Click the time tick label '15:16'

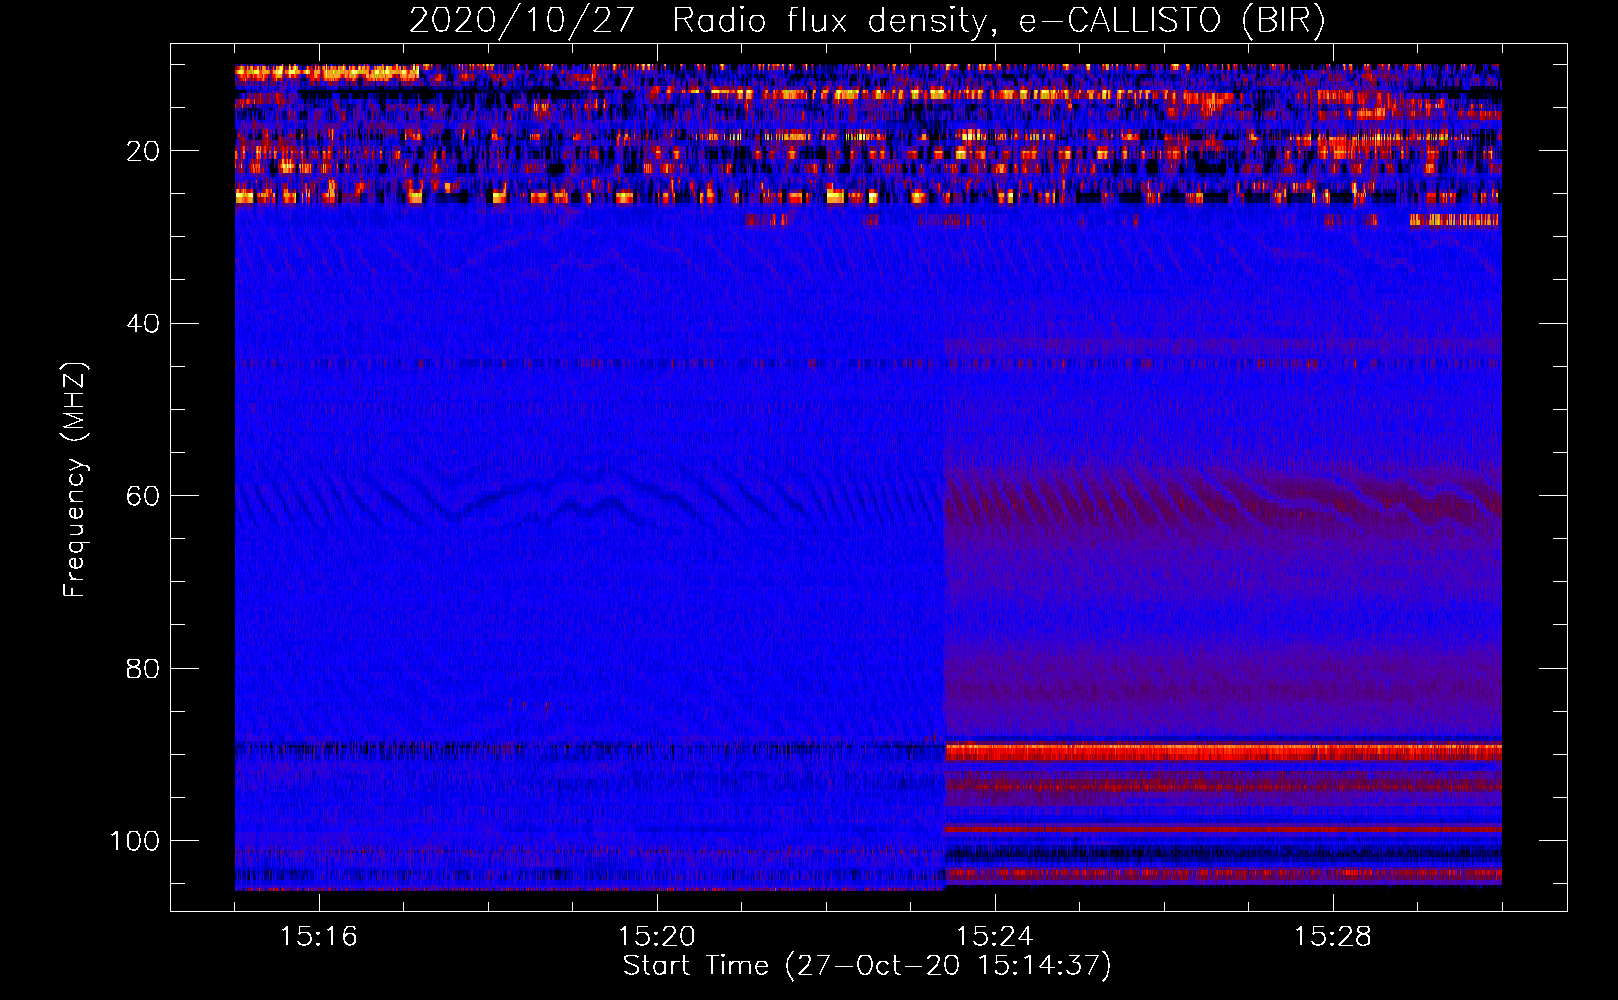(x=318, y=937)
